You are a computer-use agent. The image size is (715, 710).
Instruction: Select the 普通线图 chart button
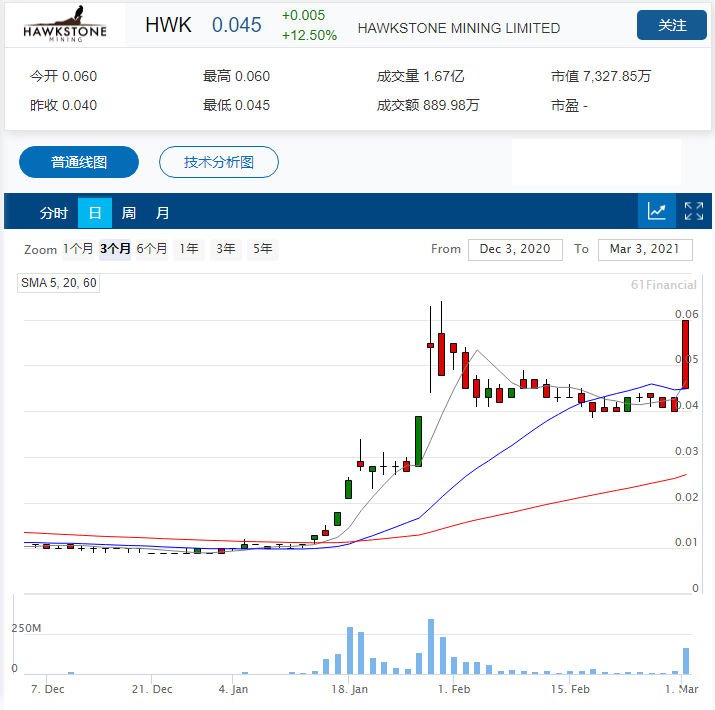pyautogui.click(x=79, y=162)
